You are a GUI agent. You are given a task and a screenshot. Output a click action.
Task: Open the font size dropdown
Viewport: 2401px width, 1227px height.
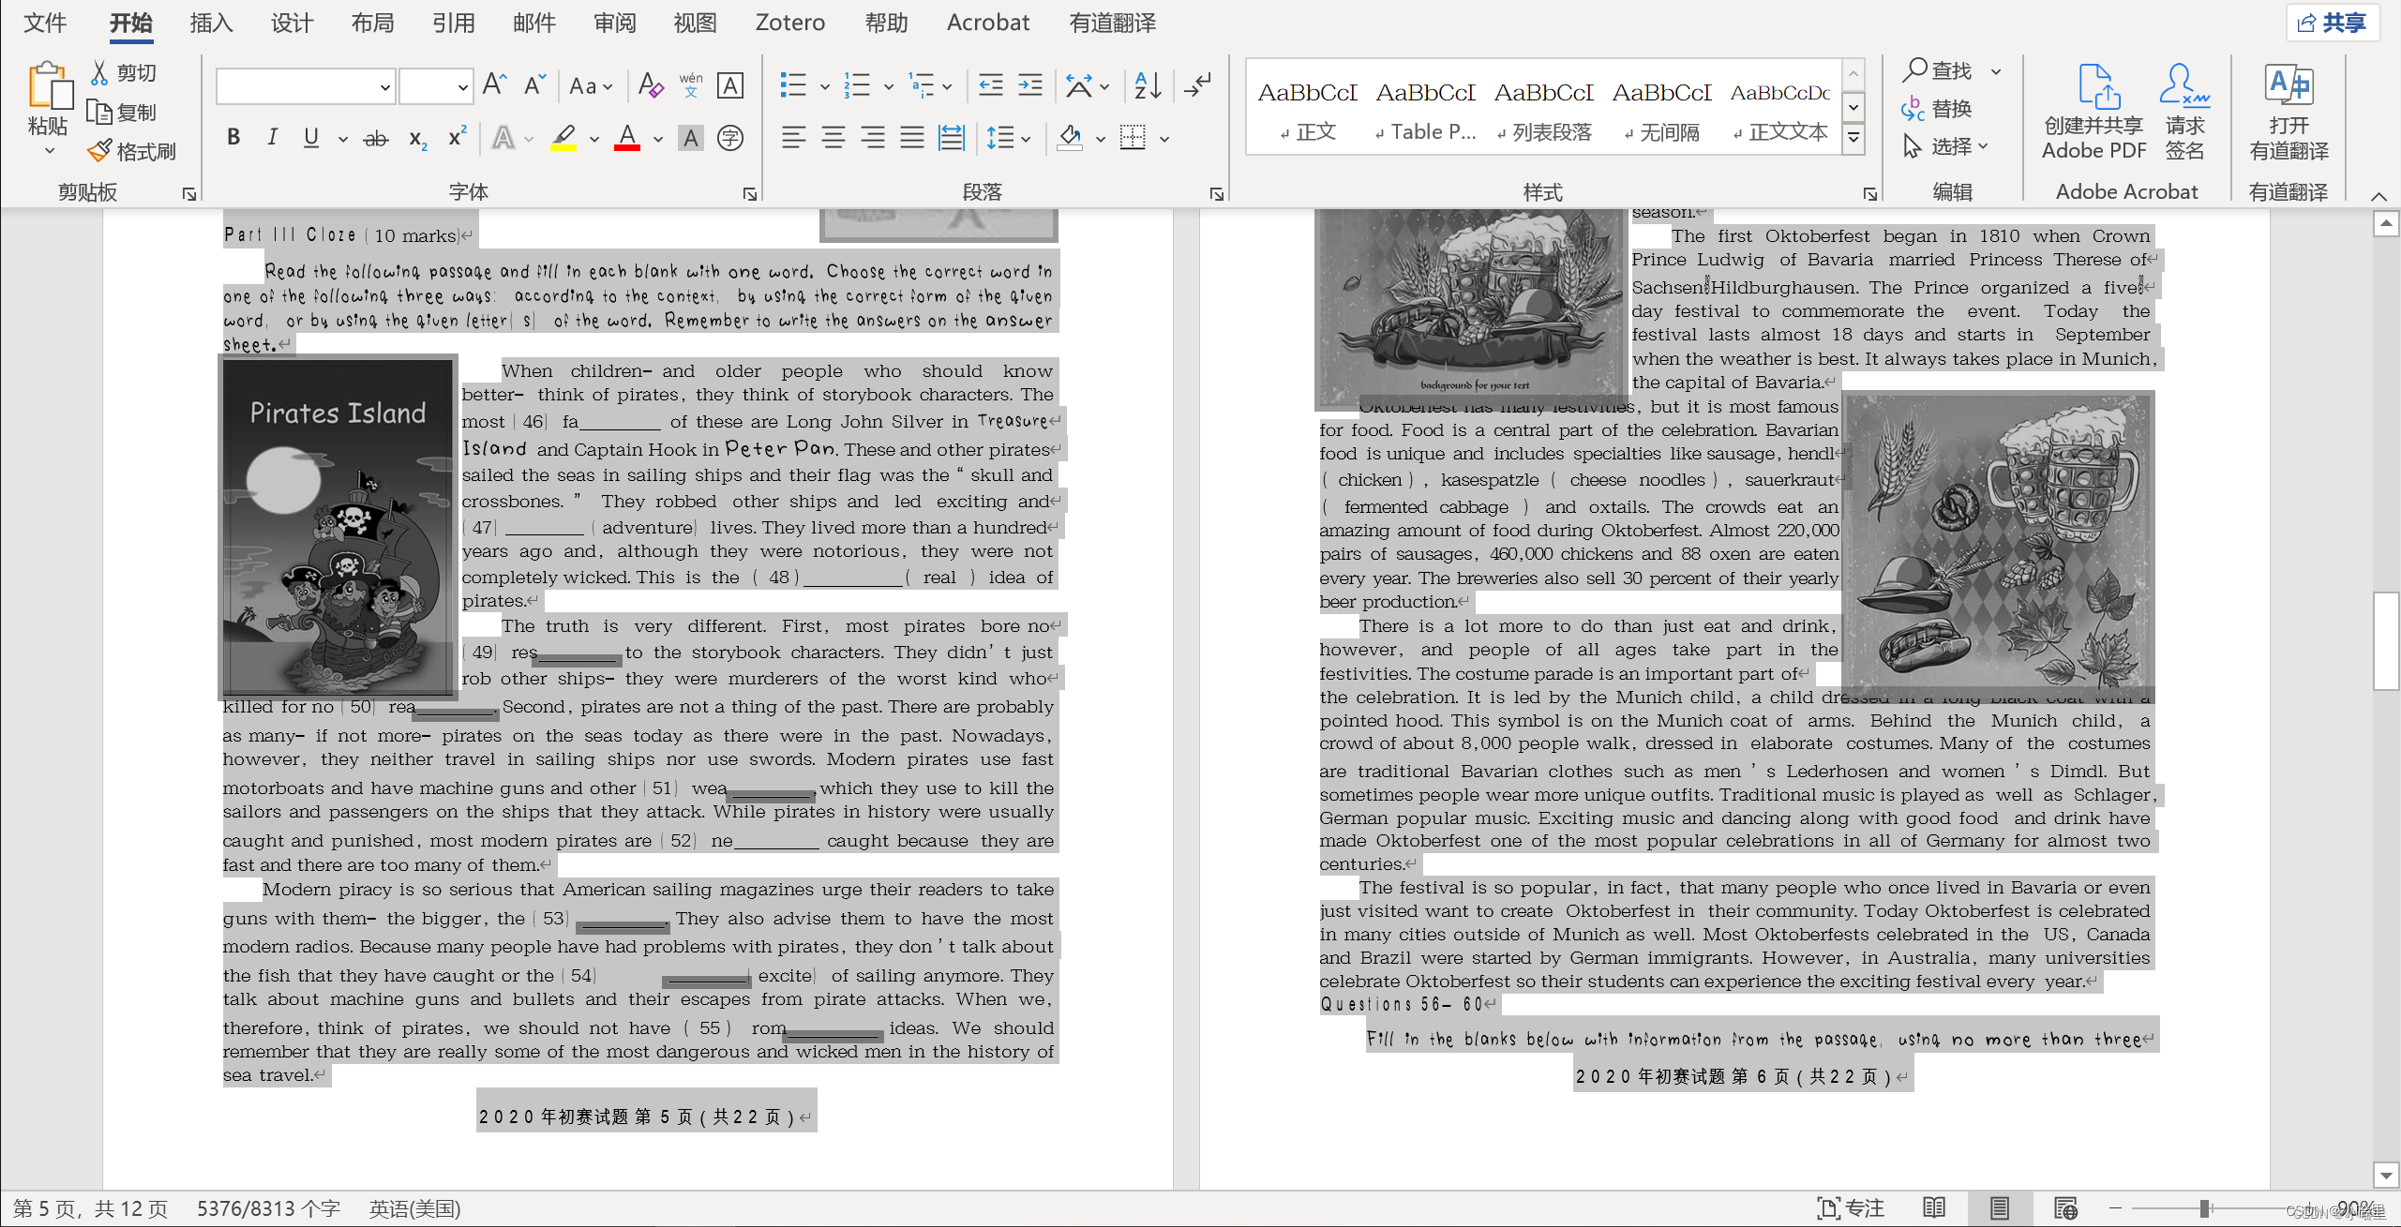coord(462,87)
